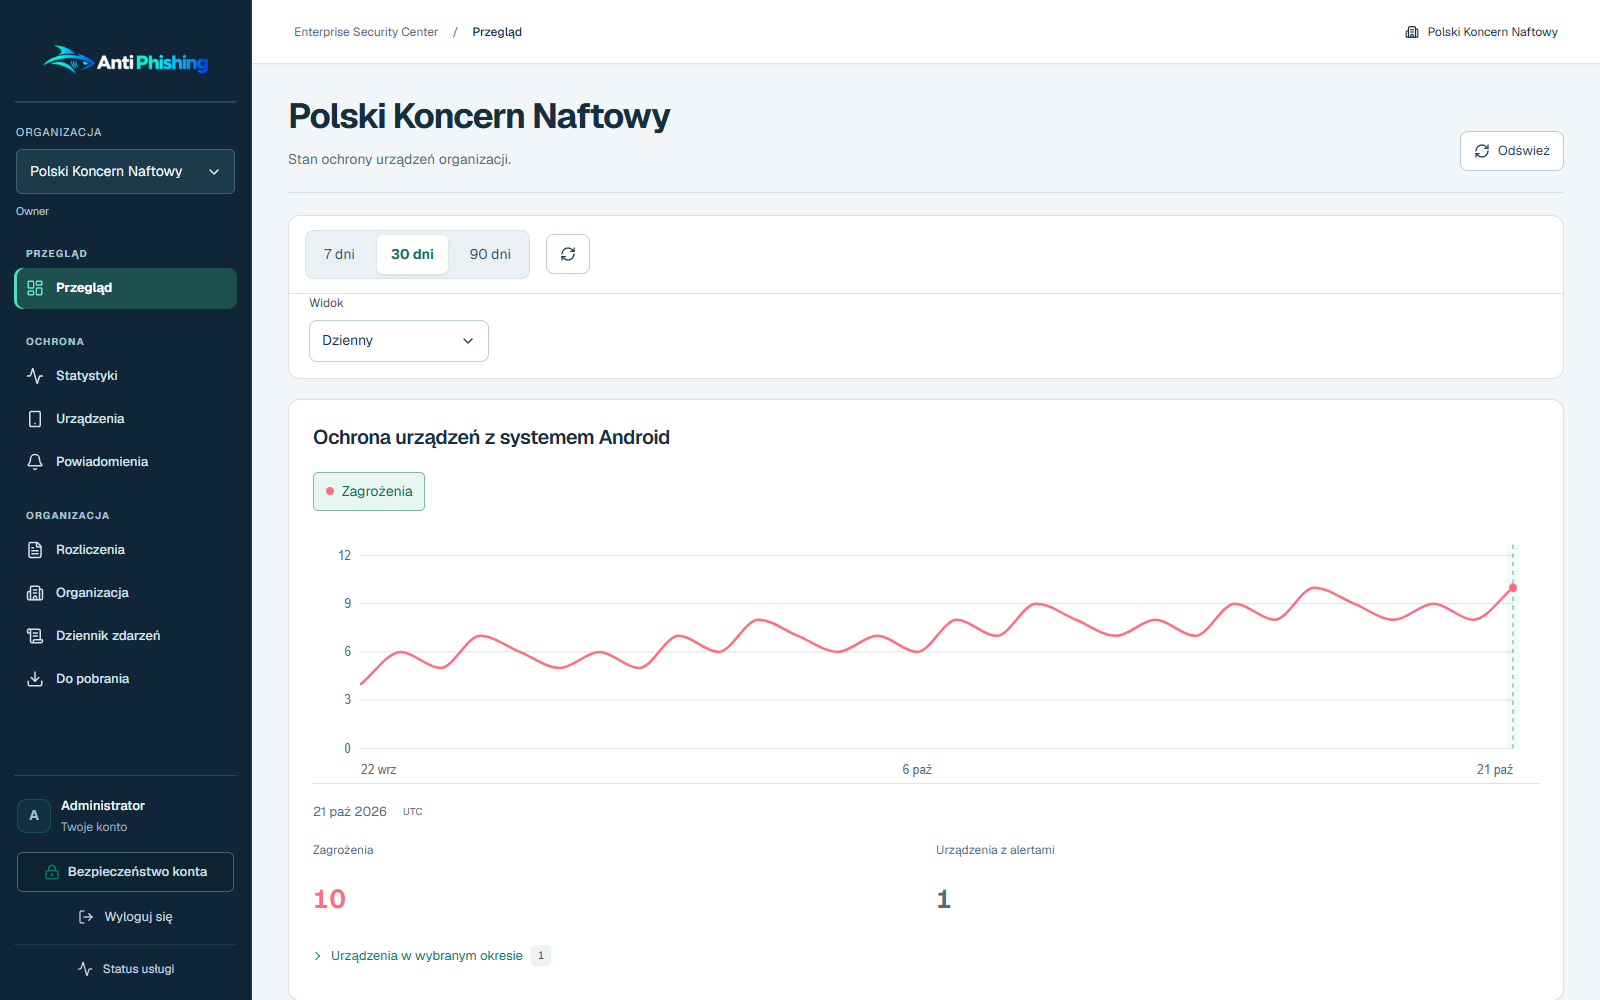Click the refresh arrows icon in the Odśwież button
Screen dimensions: 1600x1000
(x=1482, y=151)
